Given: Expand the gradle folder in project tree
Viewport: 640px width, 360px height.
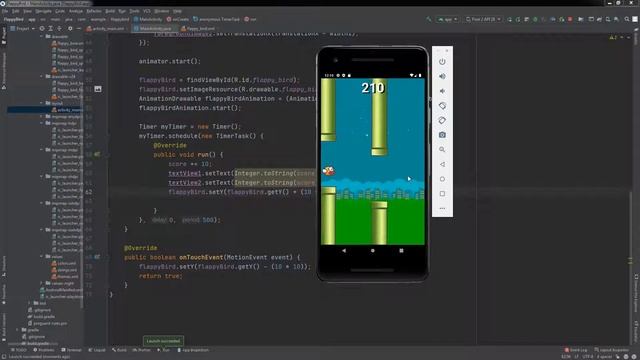Looking at the screenshot, I should pyautogui.click(x=17, y=330).
